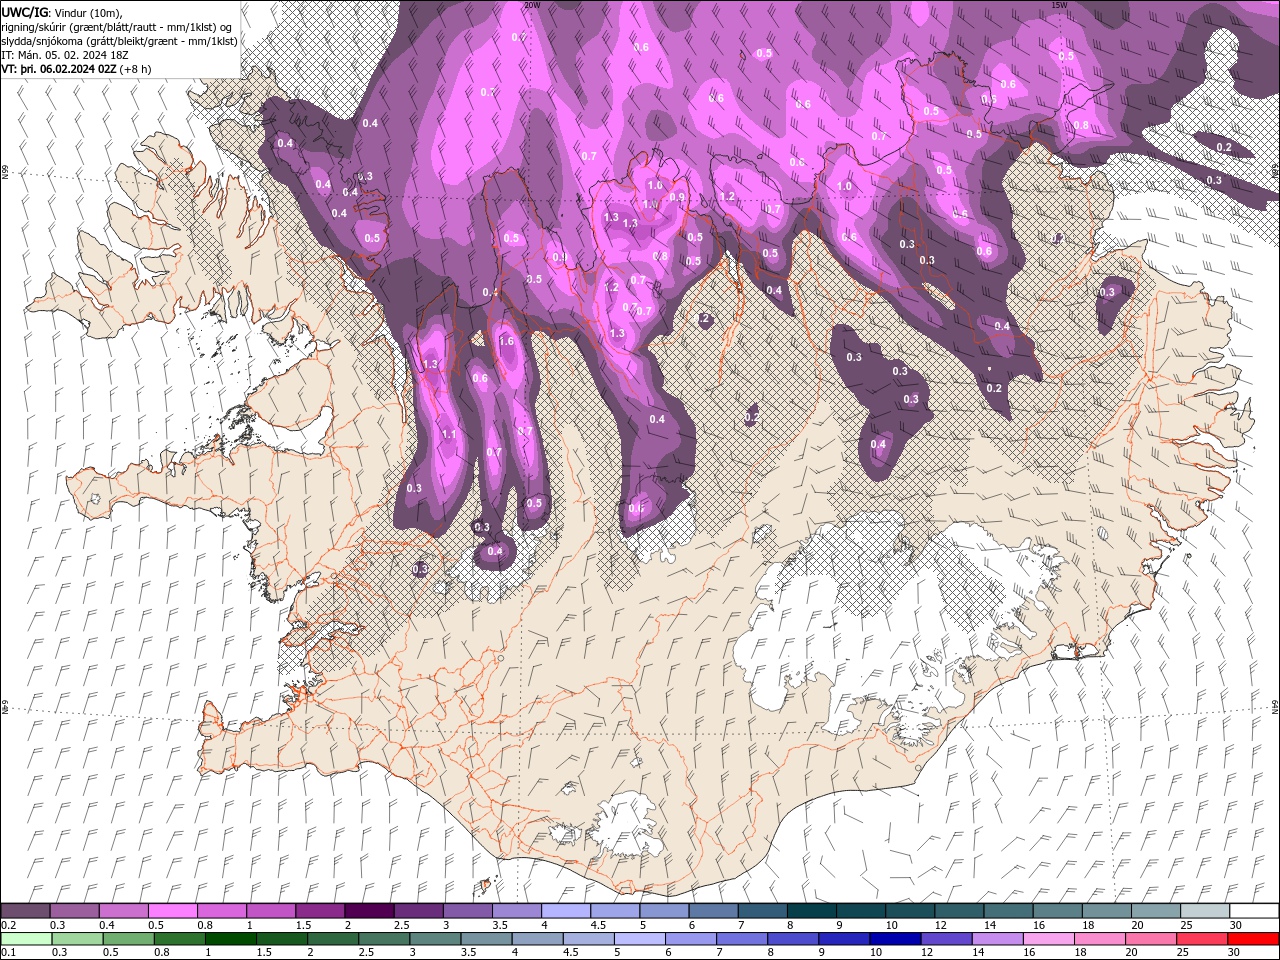The width and height of the screenshot is (1280, 960).
Task: Click the snow legend swatch for 0.2–0.3 mm
Action: click(x=26, y=911)
